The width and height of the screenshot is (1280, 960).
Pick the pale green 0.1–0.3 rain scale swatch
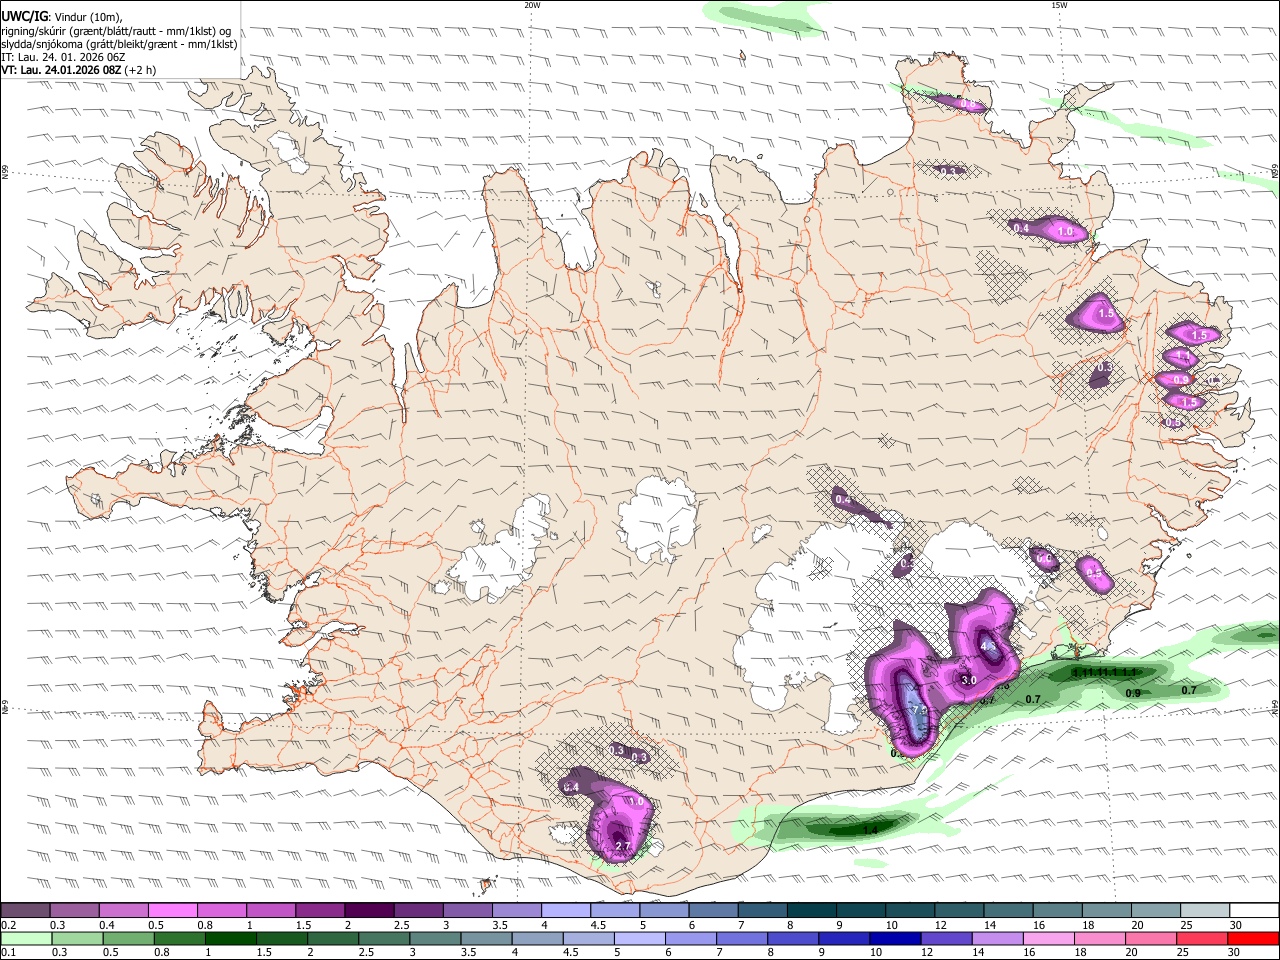(28, 938)
